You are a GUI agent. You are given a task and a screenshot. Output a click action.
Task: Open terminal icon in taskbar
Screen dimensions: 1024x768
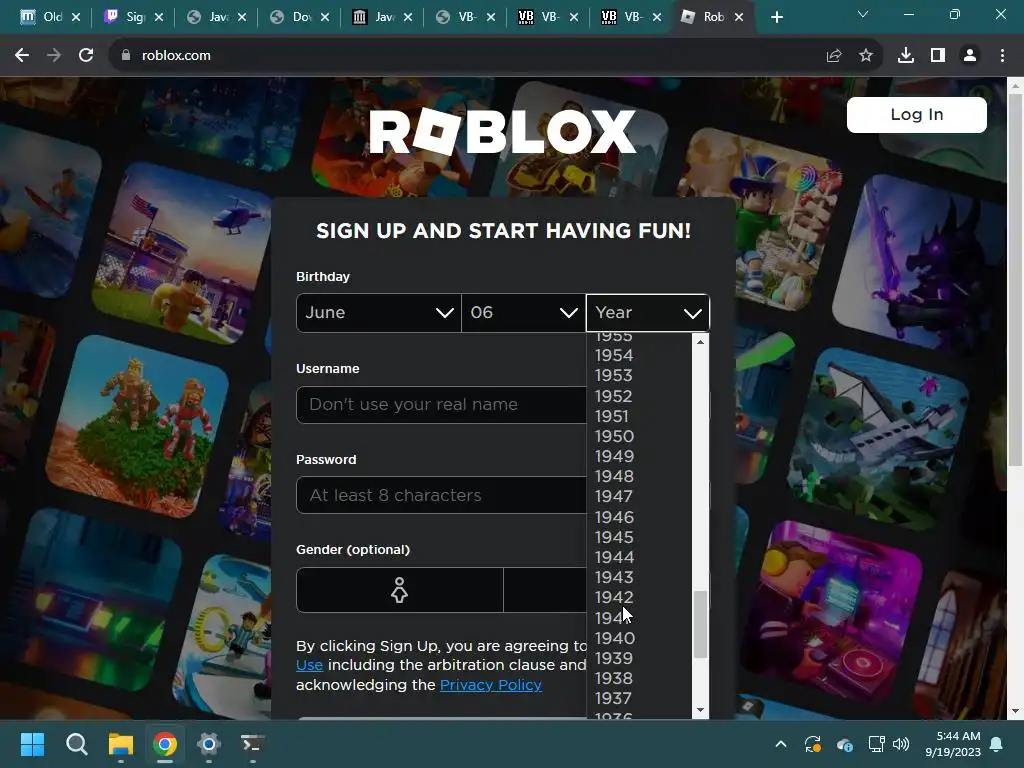pyautogui.click(x=252, y=744)
